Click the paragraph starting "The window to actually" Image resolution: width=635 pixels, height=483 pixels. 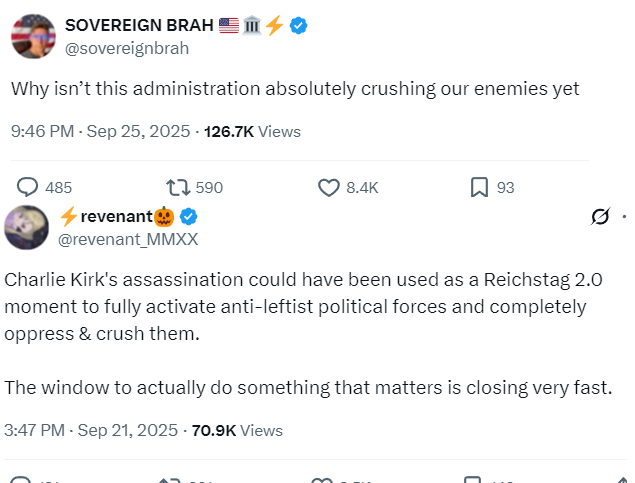(x=308, y=388)
